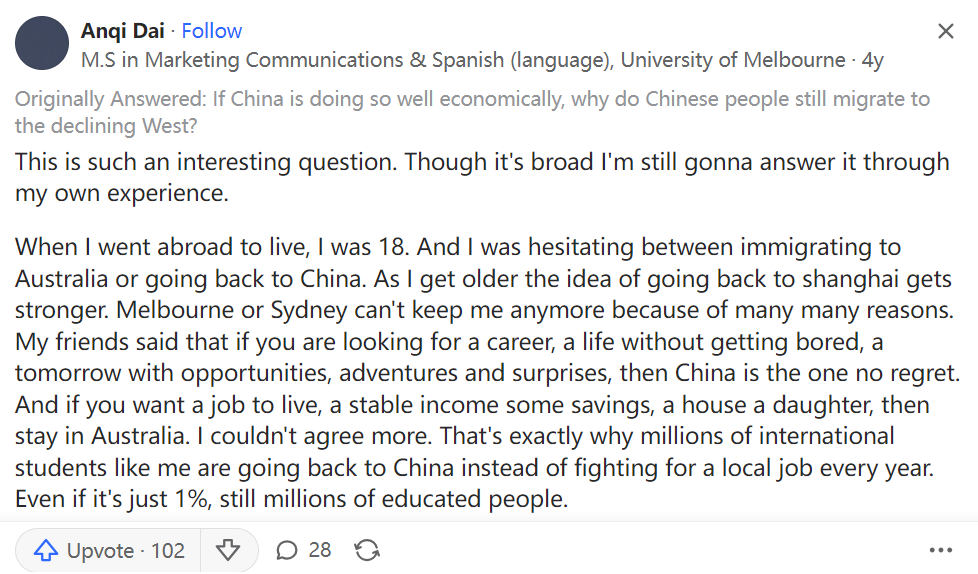Follow Anqi Dai
This screenshot has height=574, width=978.
[x=212, y=31]
